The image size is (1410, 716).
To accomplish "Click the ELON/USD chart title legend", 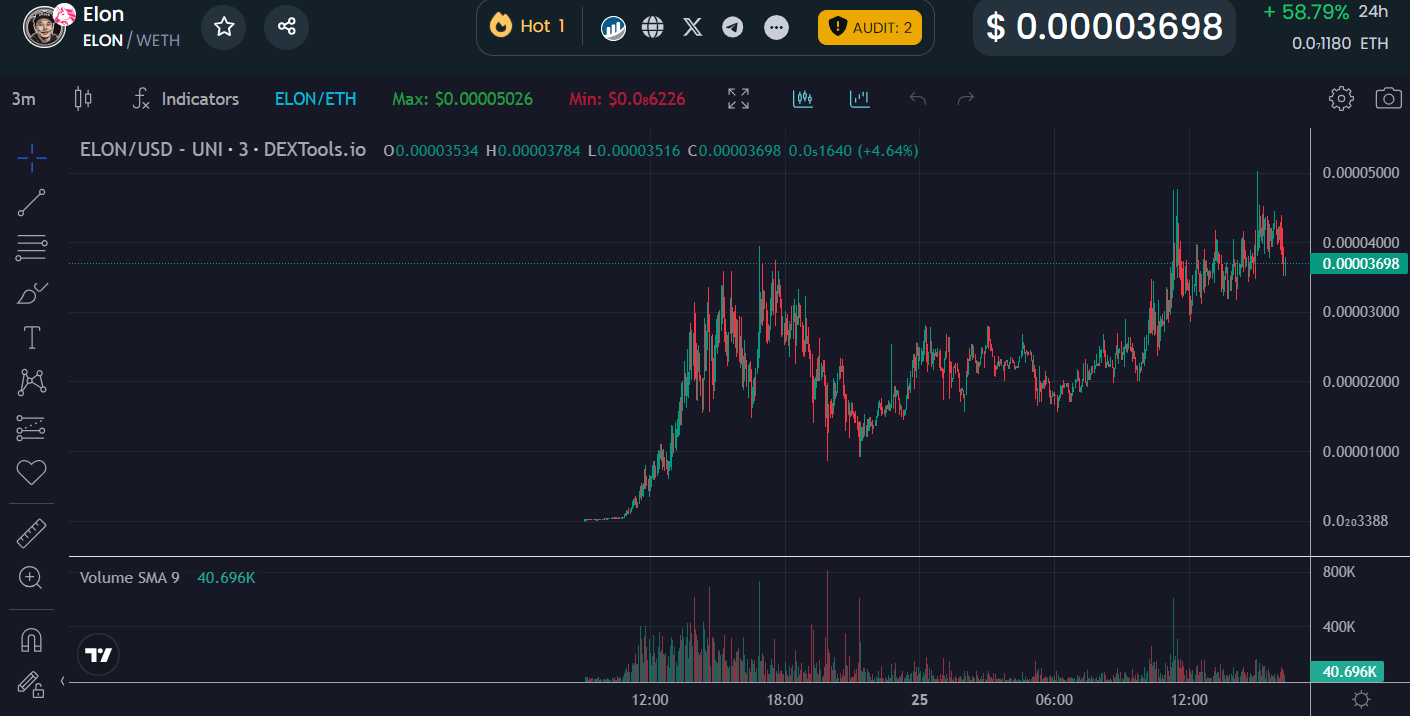I will coord(223,150).
